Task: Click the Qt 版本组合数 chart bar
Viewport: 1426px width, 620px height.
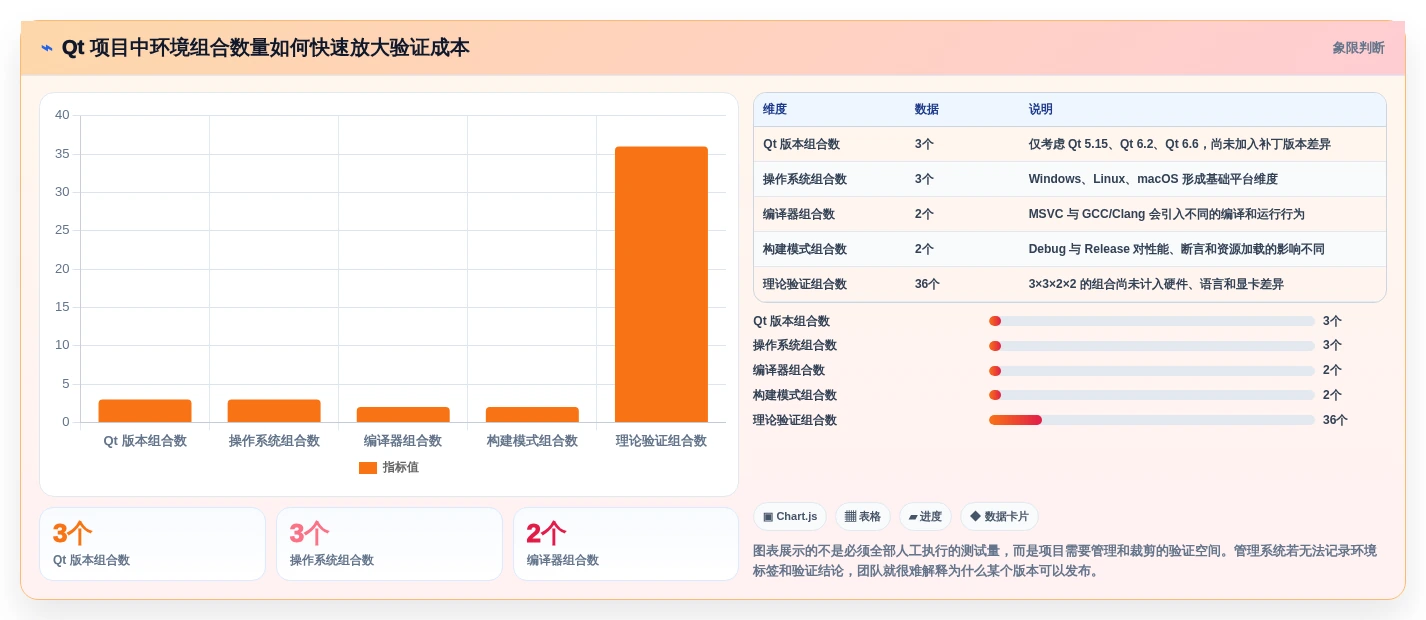Action: (145, 411)
